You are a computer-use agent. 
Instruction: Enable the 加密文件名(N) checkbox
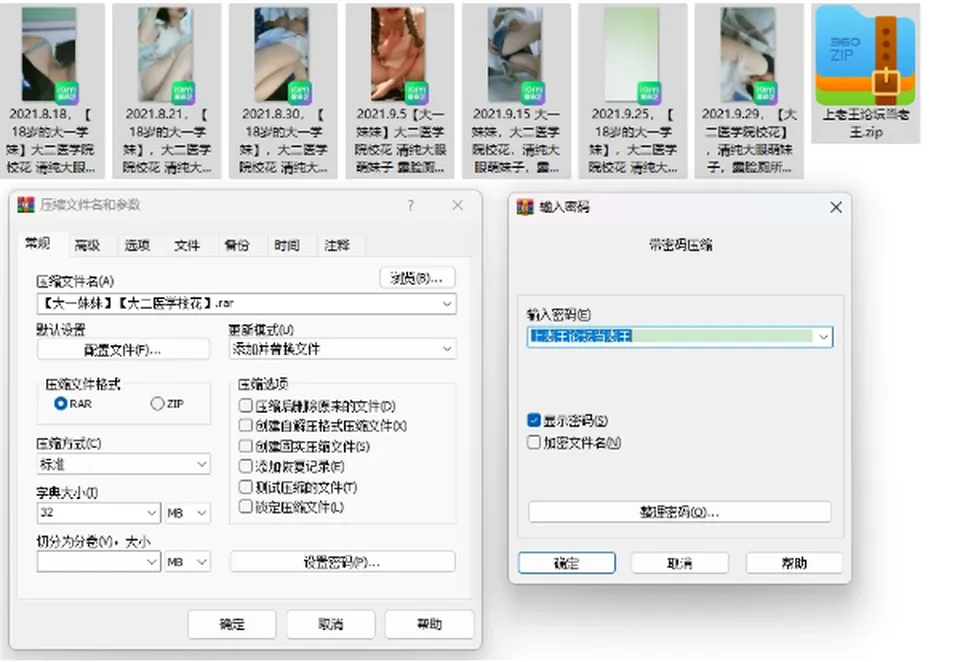pyautogui.click(x=534, y=442)
